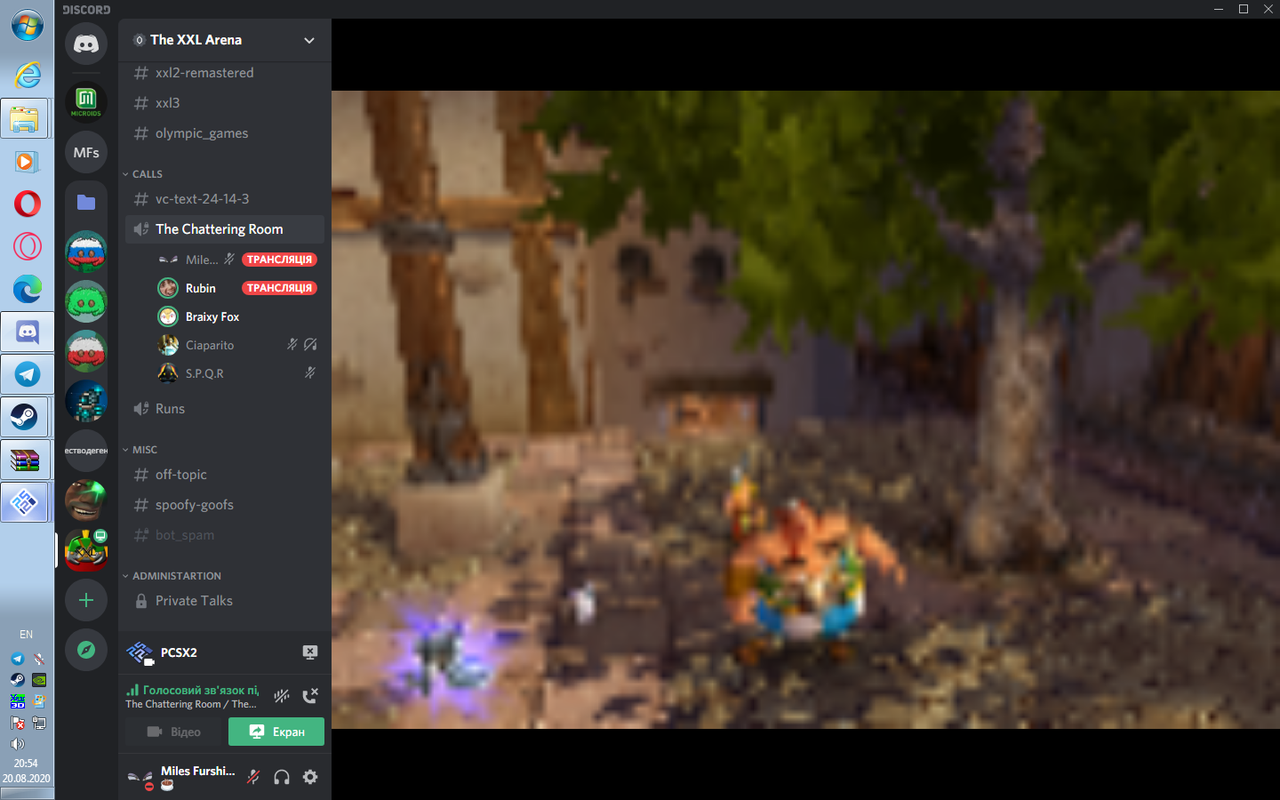Click Mile... user's ТРАНСЛЯЦІЯ live badge
This screenshot has height=800, width=1280.
(279, 260)
